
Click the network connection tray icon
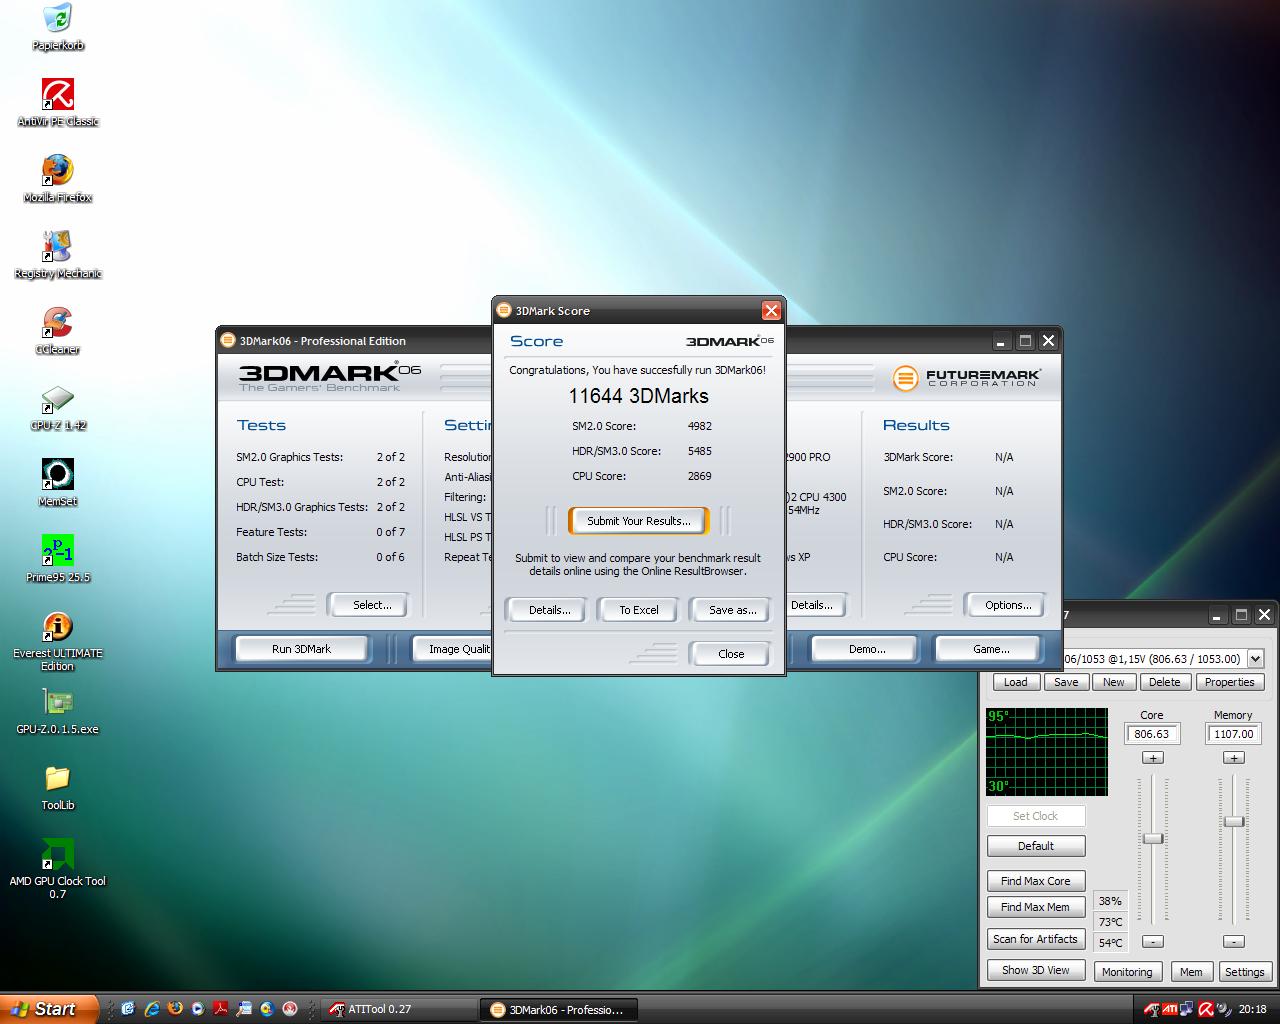tap(1187, 1009)
